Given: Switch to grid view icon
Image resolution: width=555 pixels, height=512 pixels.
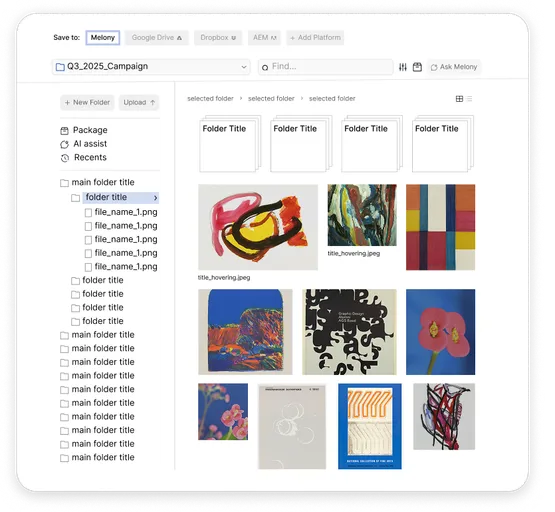Looking at the screenshot, I should 459,99.
